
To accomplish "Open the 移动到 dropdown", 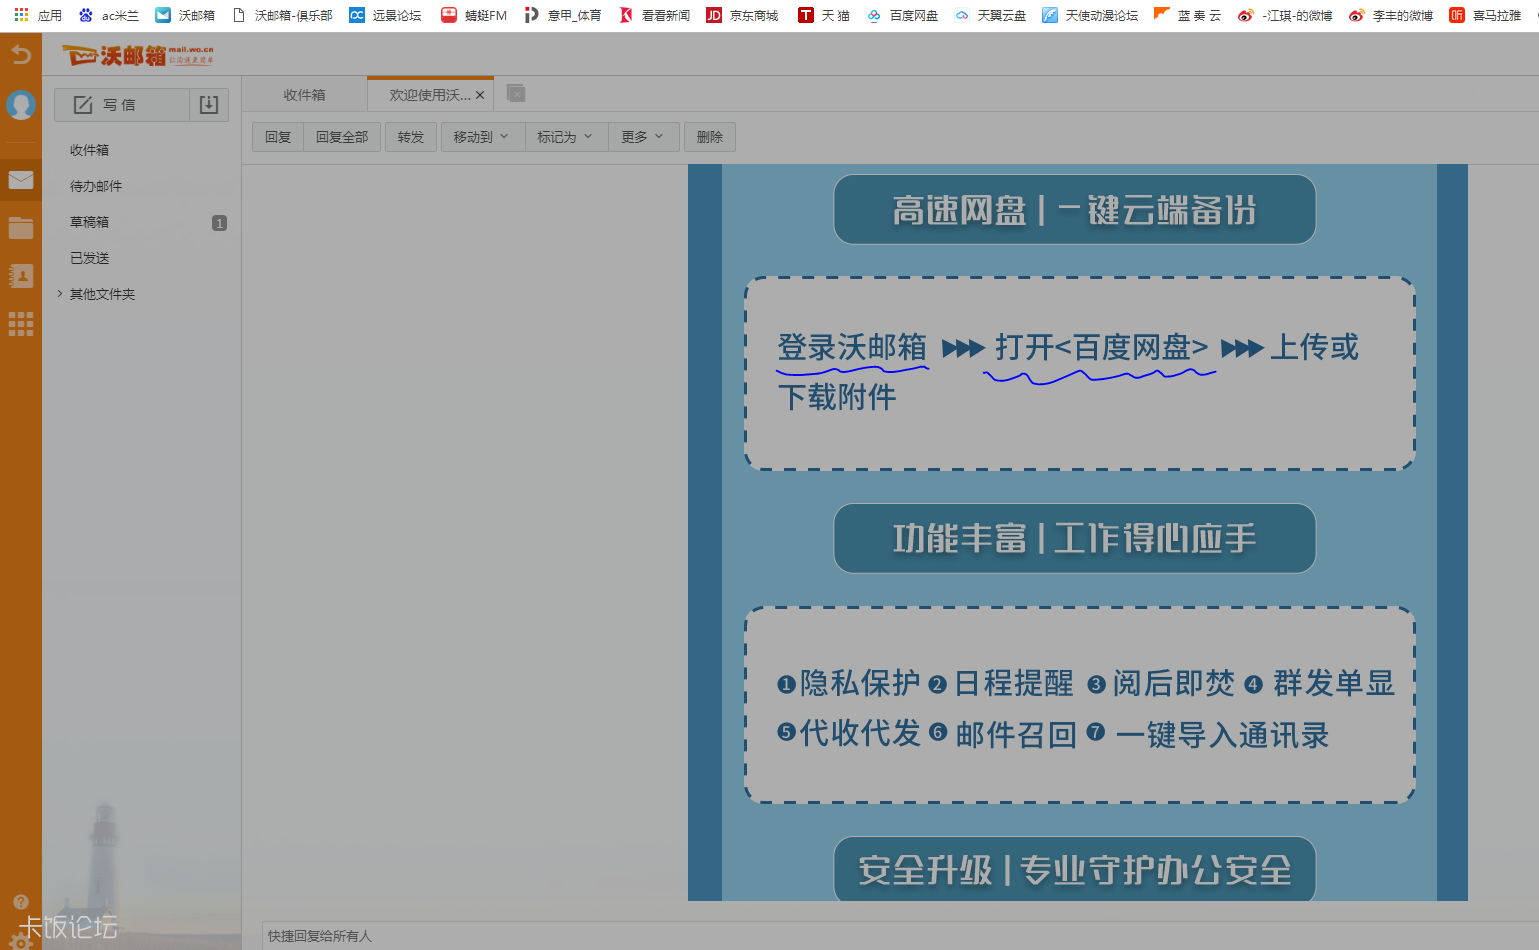I will pyautogui.click(x=482, y=137).
